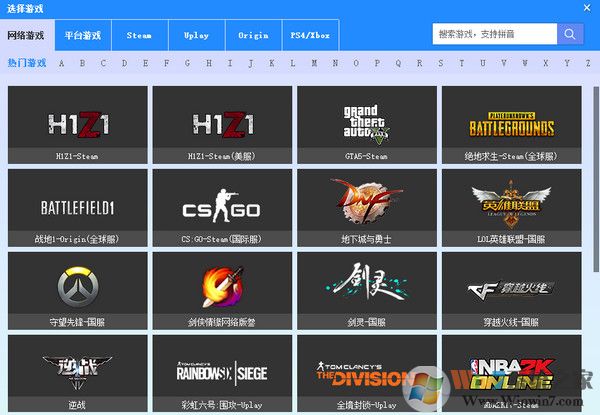The image size is (600, 415).
Task: Filter games by letter A
Action: click(62, 63)
